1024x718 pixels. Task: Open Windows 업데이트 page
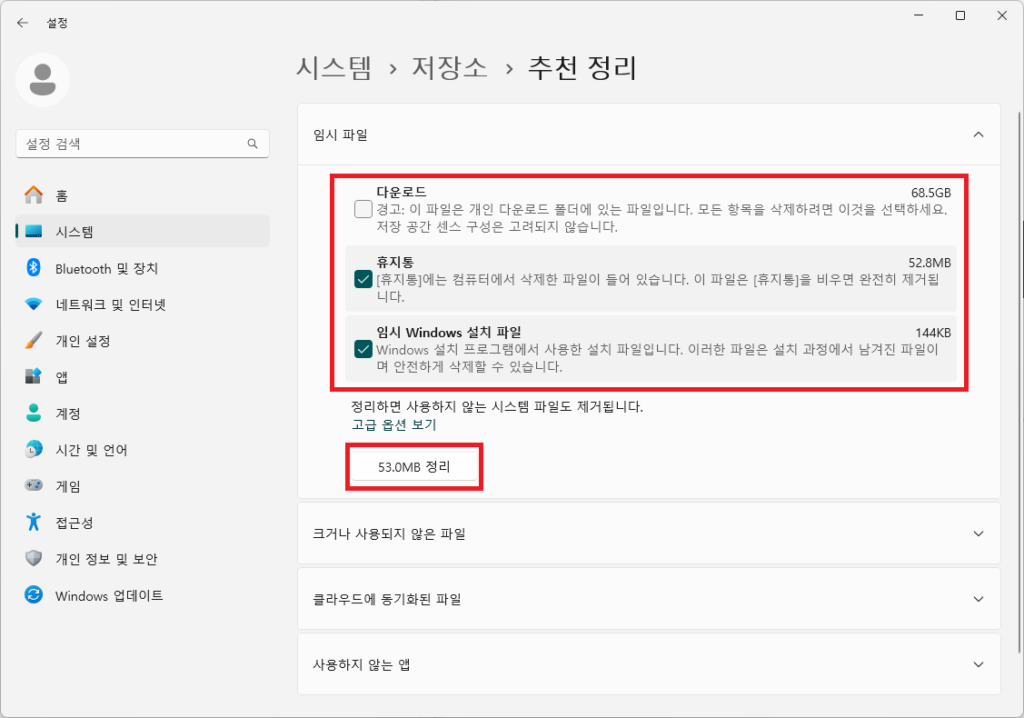click(x=142, y=595)
